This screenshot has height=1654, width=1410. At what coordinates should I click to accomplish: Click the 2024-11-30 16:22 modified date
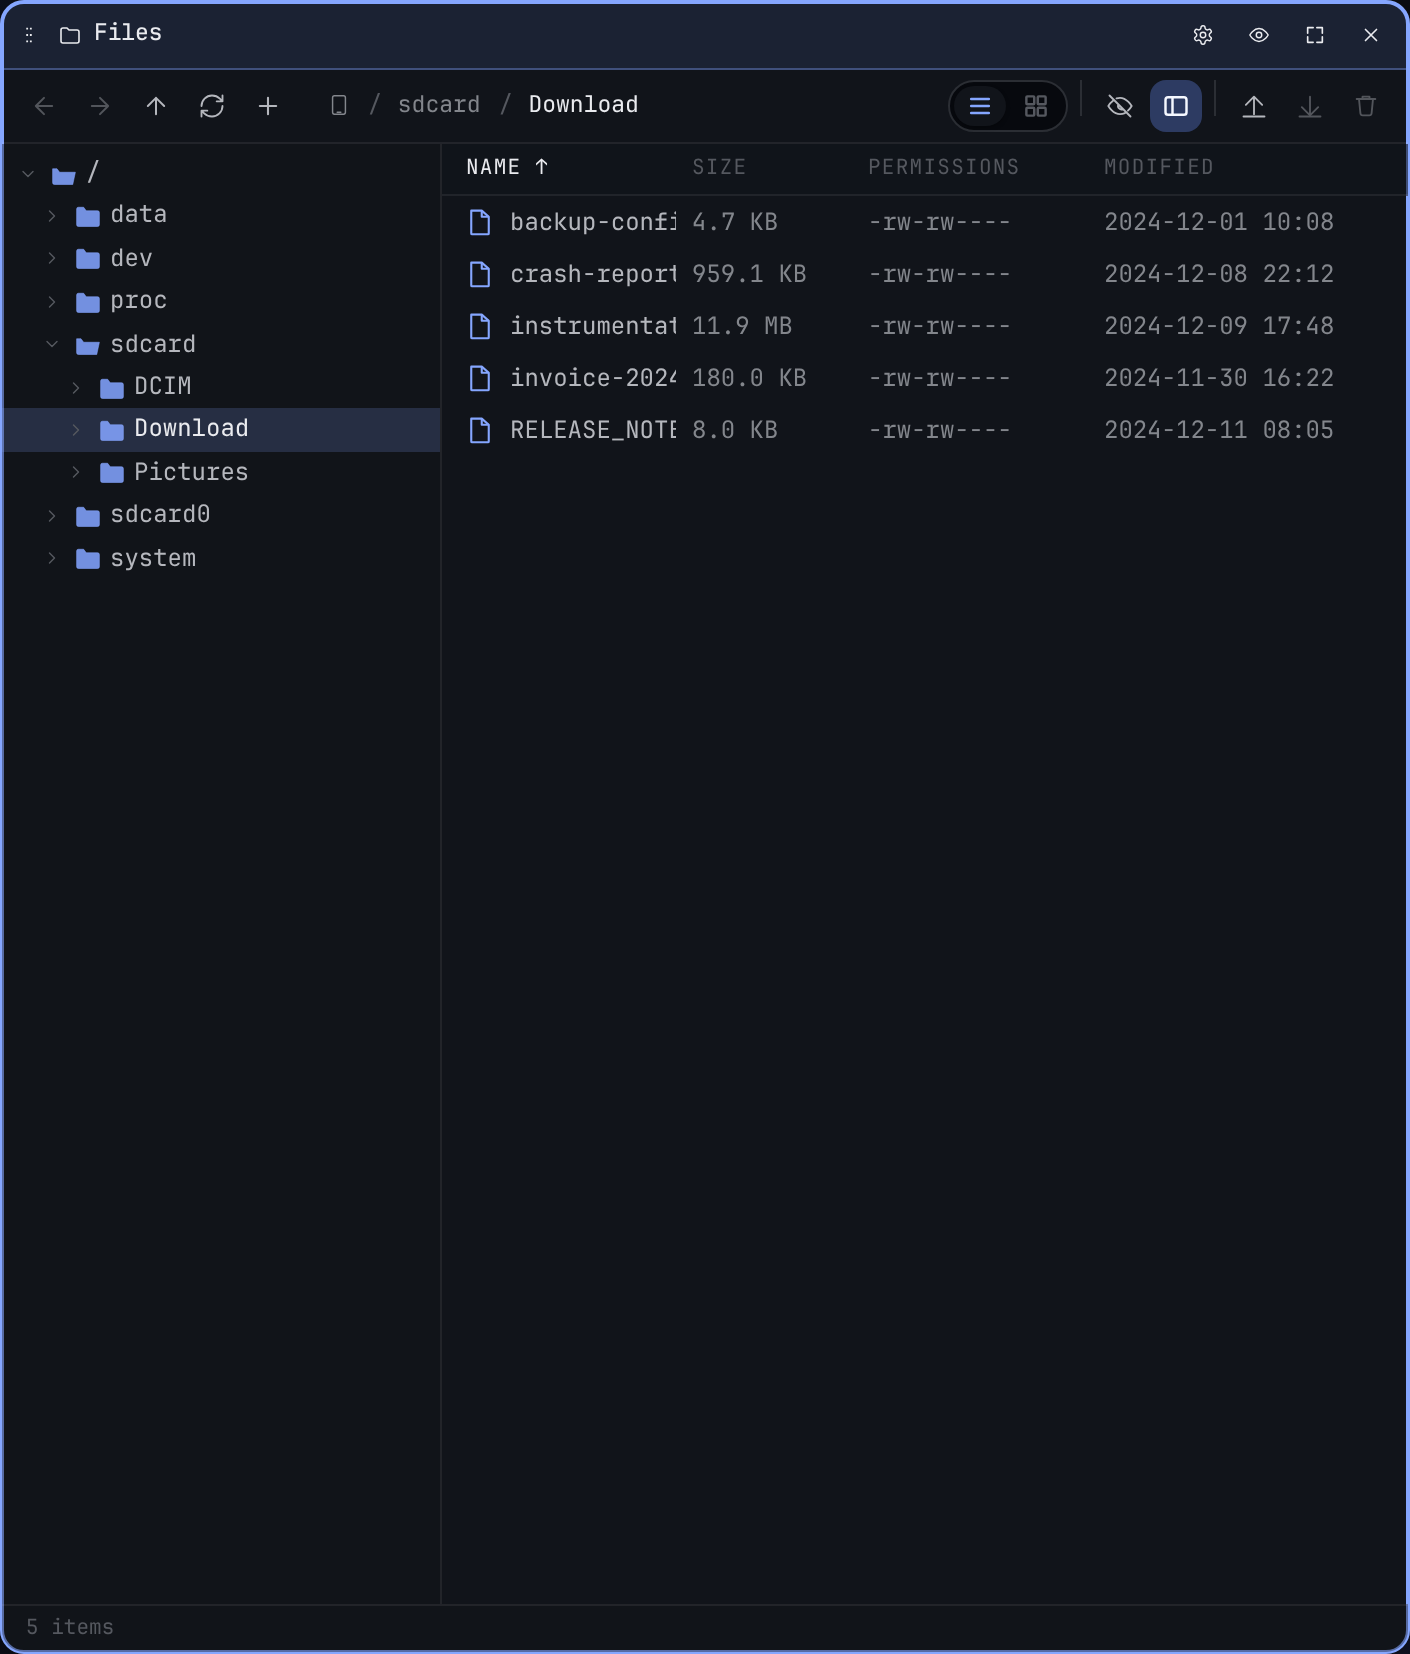1219,378
